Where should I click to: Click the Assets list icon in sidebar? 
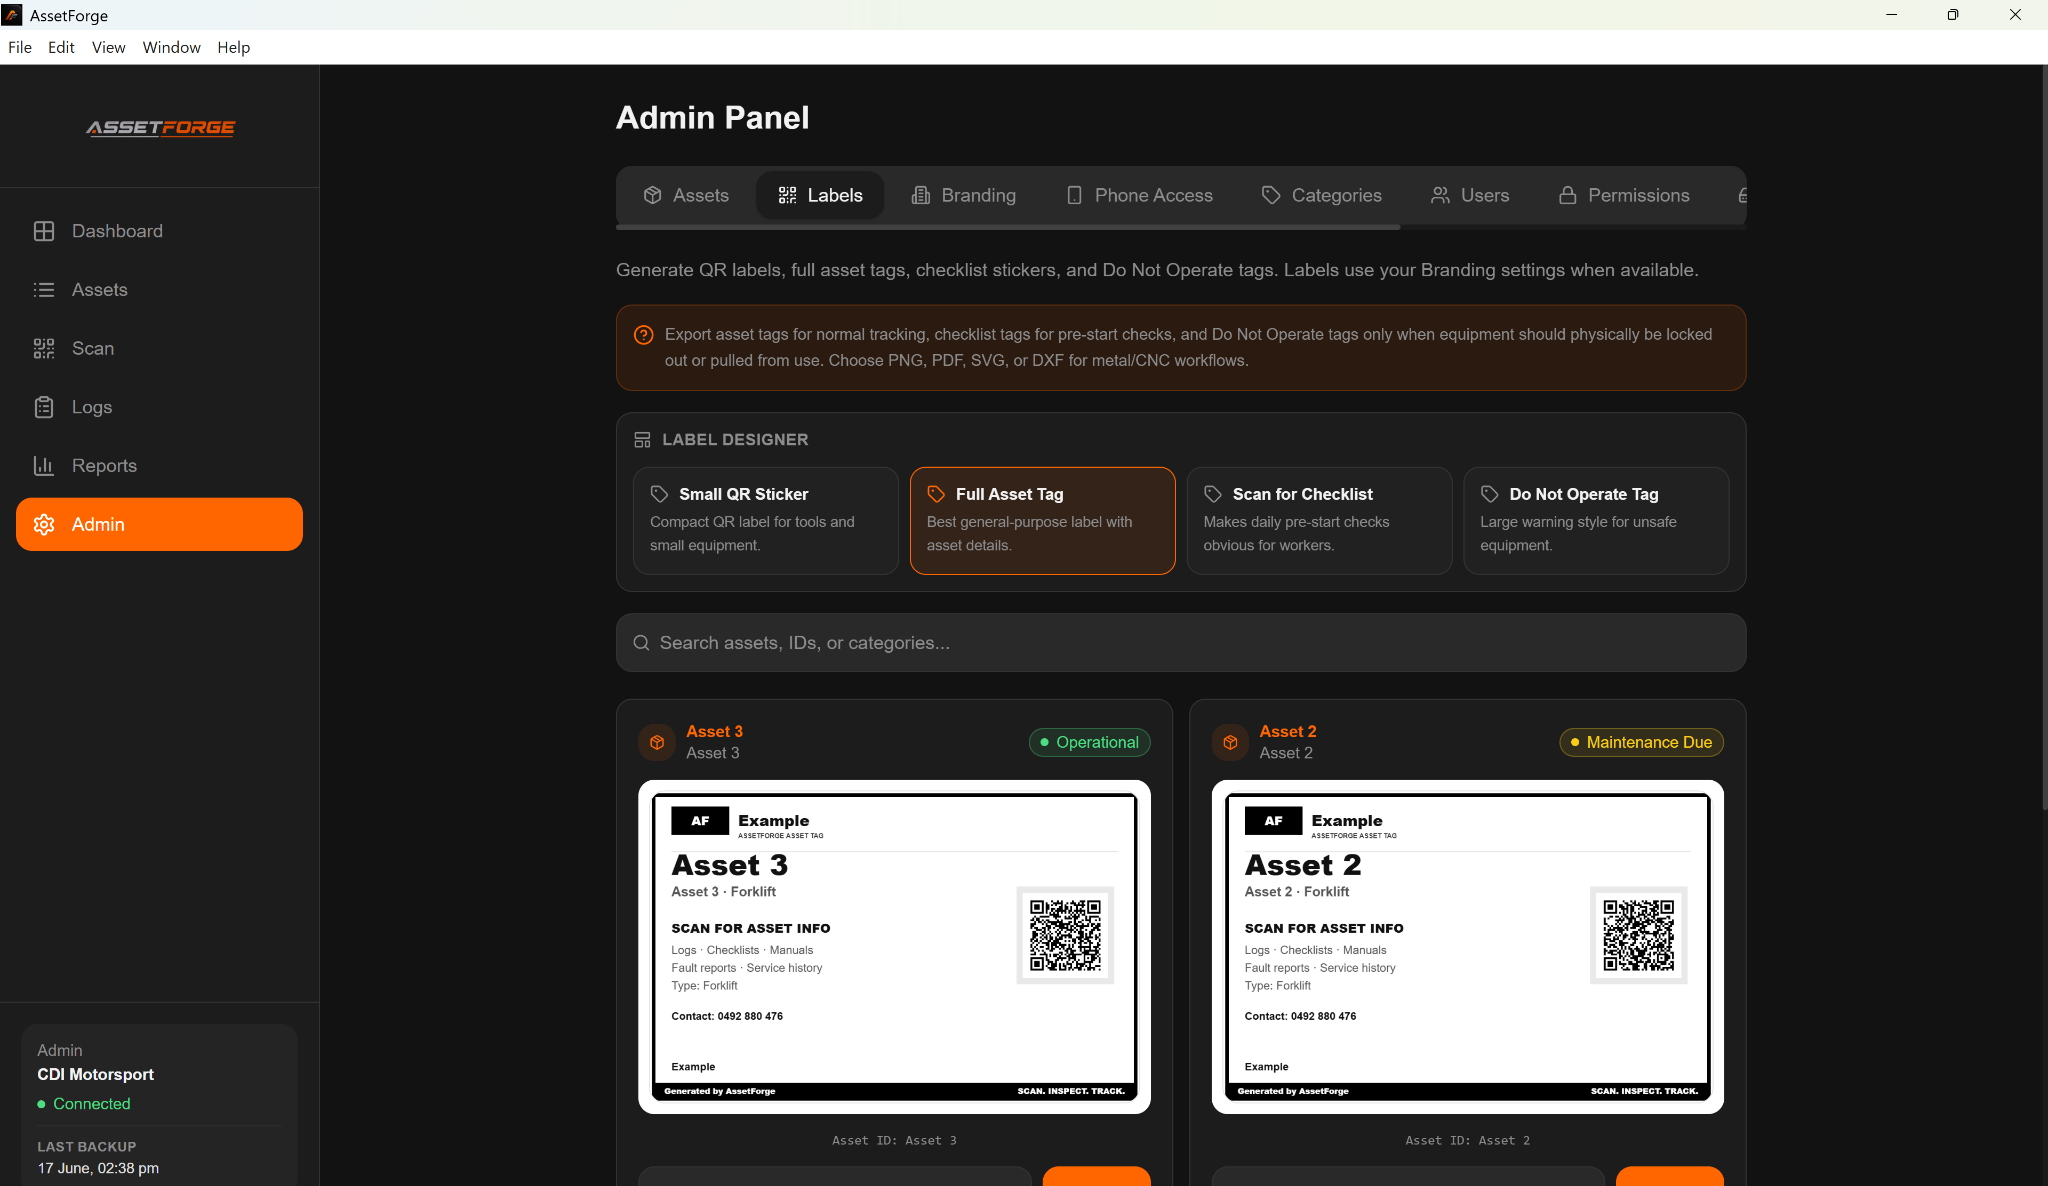pos(44,290)
